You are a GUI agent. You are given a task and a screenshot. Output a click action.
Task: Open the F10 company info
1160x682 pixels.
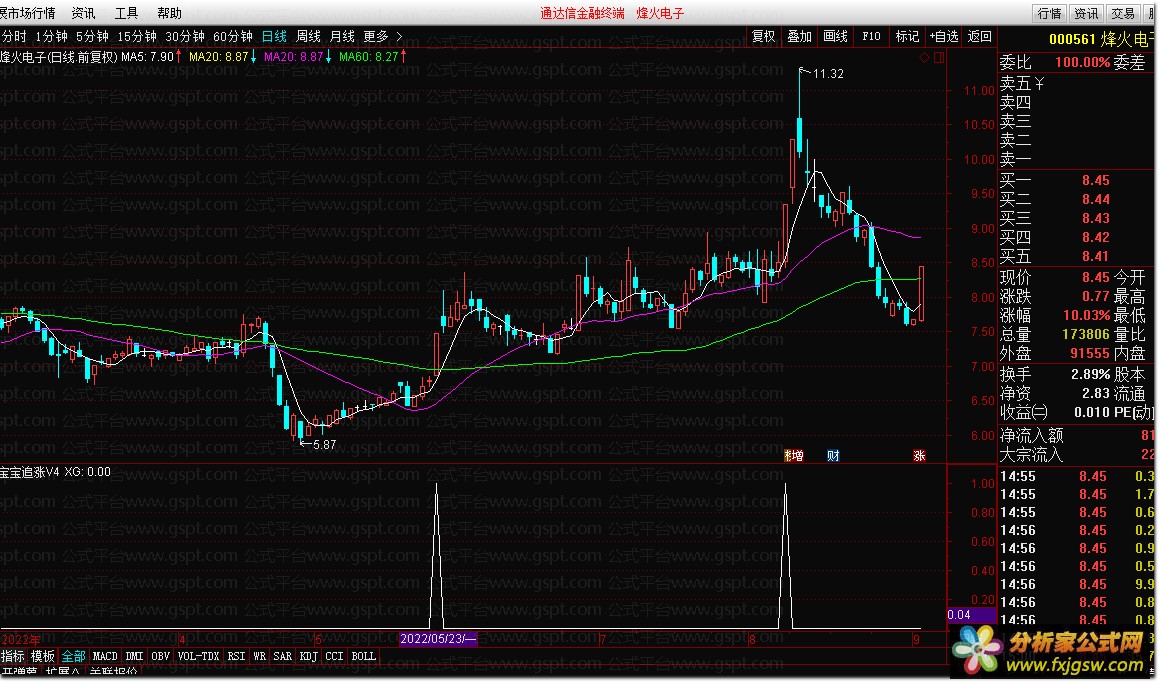tap(871, 36)
